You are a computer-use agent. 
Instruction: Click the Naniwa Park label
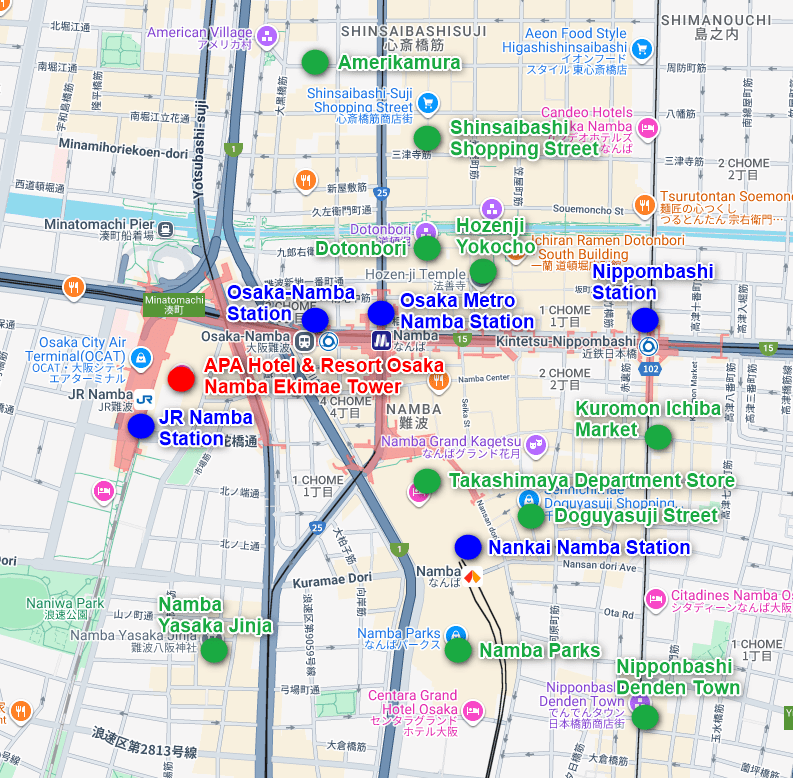65,609
